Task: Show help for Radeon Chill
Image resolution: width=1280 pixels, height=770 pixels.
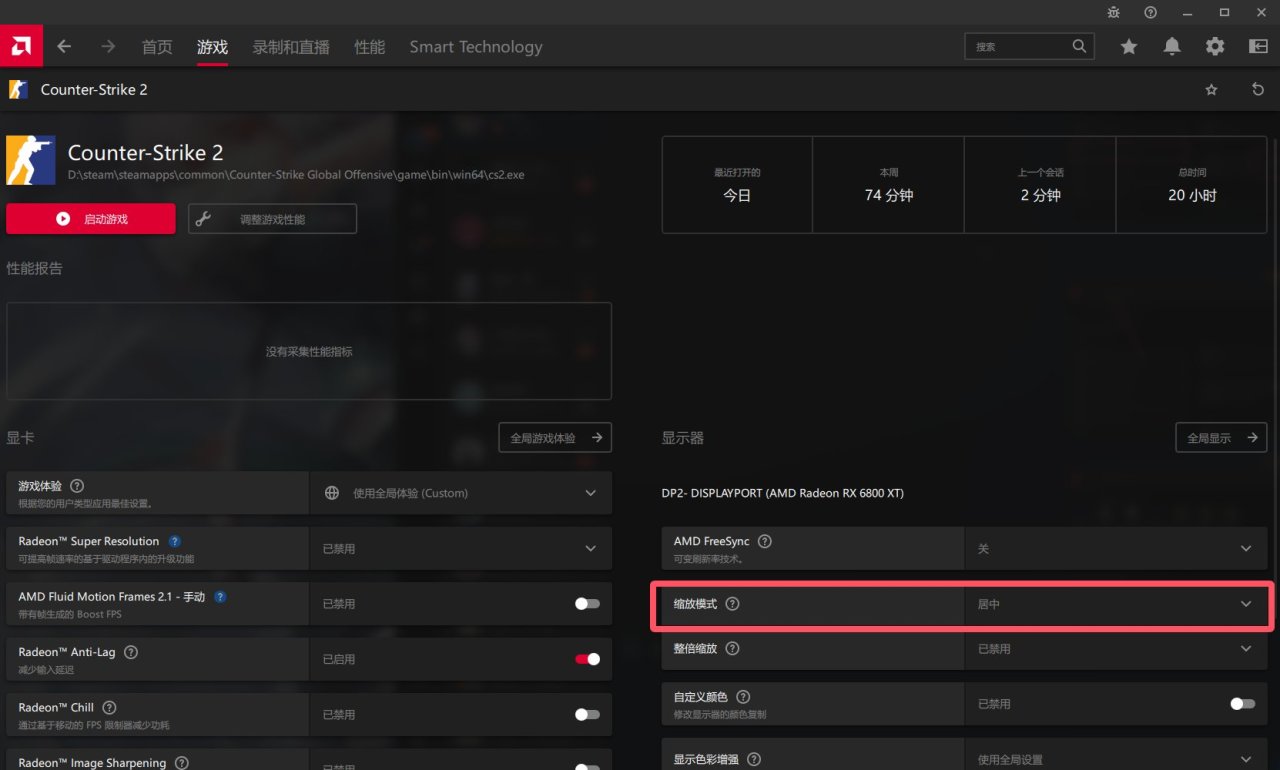Action: (109, 707)
